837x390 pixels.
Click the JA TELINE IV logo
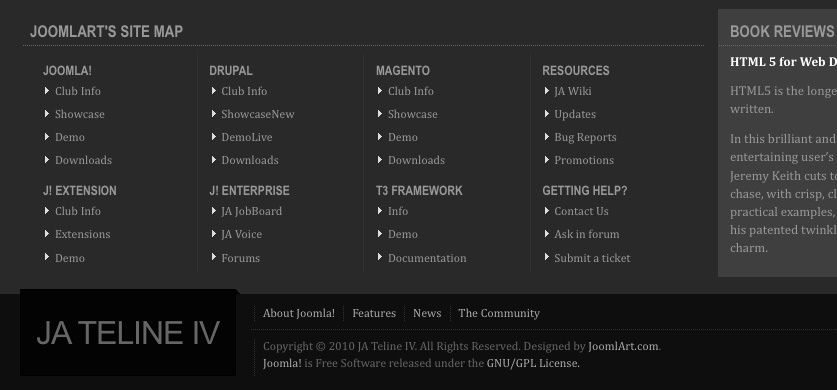128,333
